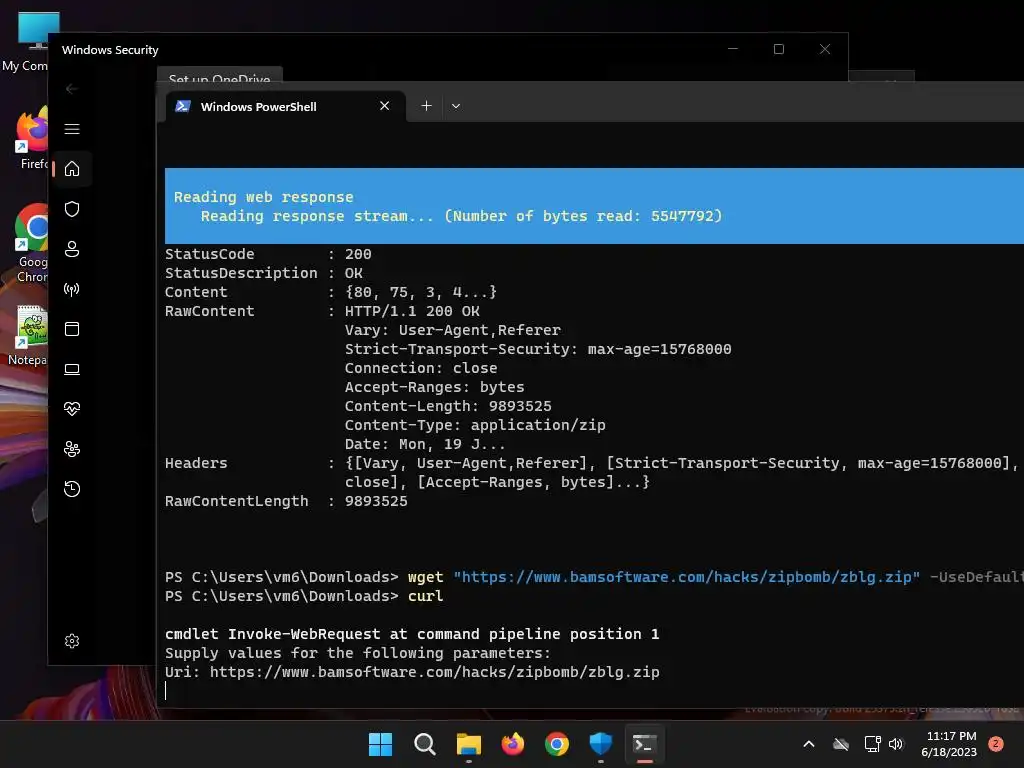Switch to Terminal taskbar icon
Image resolution: width=1024 pixels, height=768 pixels.
click(645, 744)
